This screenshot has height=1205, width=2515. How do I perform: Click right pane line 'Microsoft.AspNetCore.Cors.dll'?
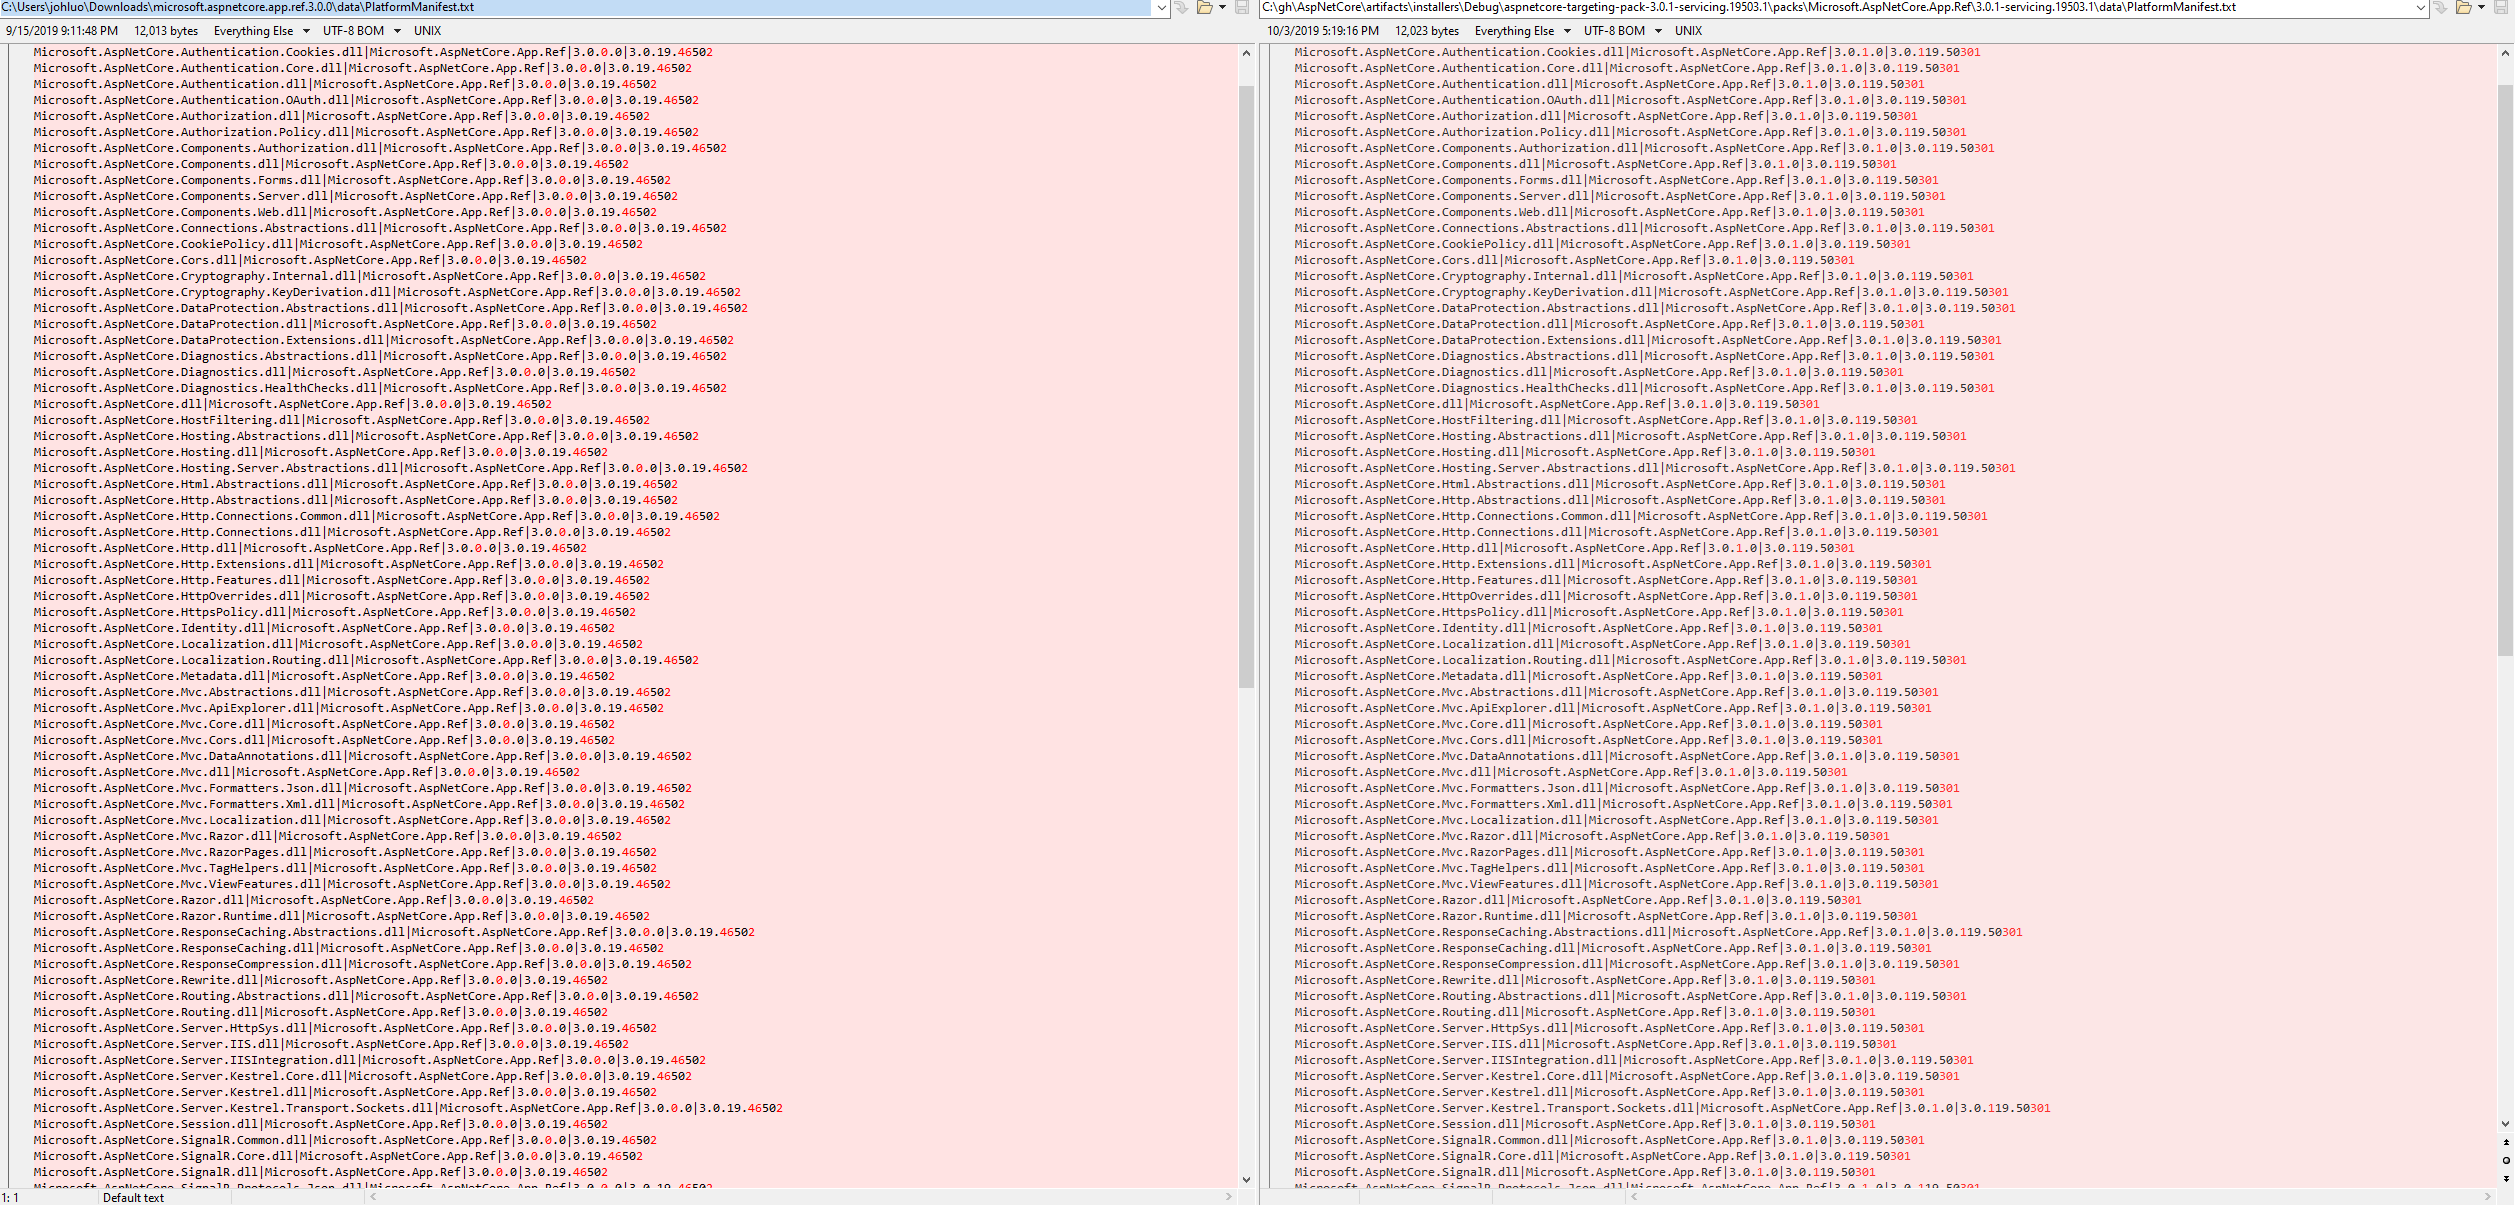tap(1574, 260)
